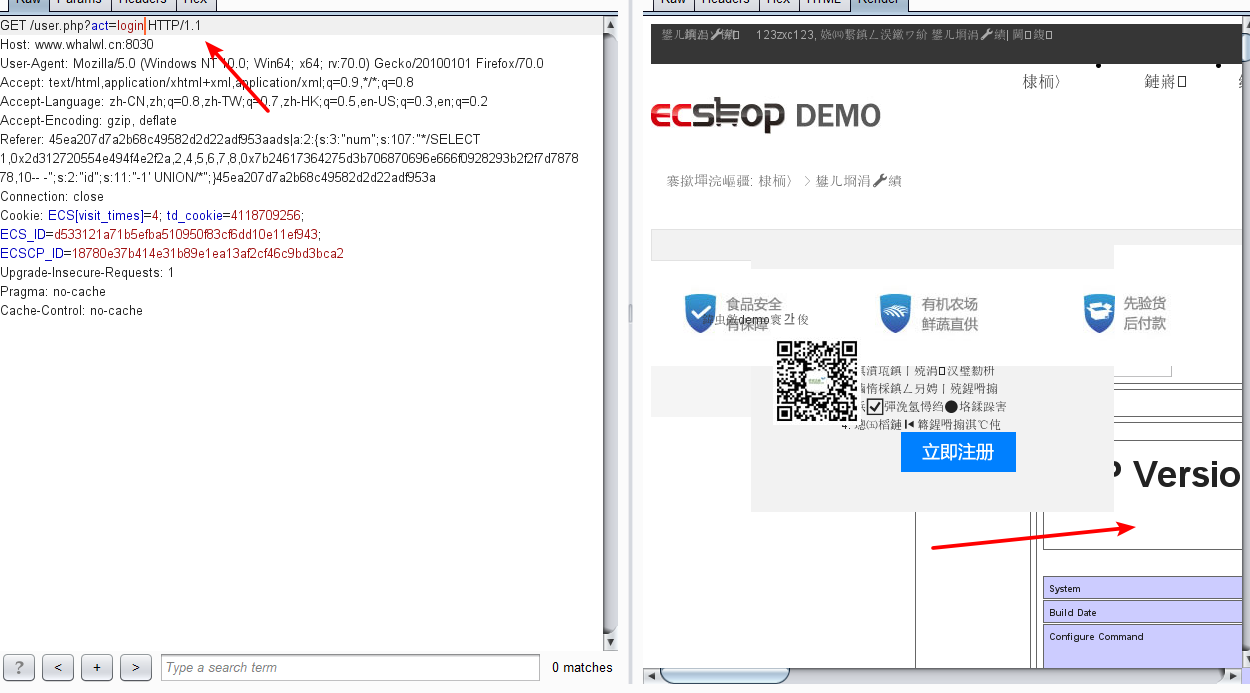This screenshot has width=1250, height=693.
Task: Click the QR code image
Action: pyautogui.click(x=817, y=381)
